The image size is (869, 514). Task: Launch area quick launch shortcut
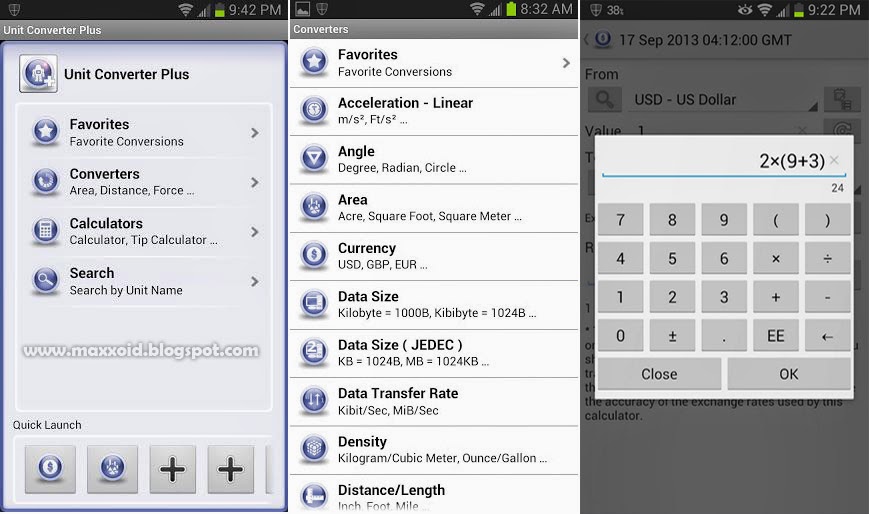click(x=113, y=469)
